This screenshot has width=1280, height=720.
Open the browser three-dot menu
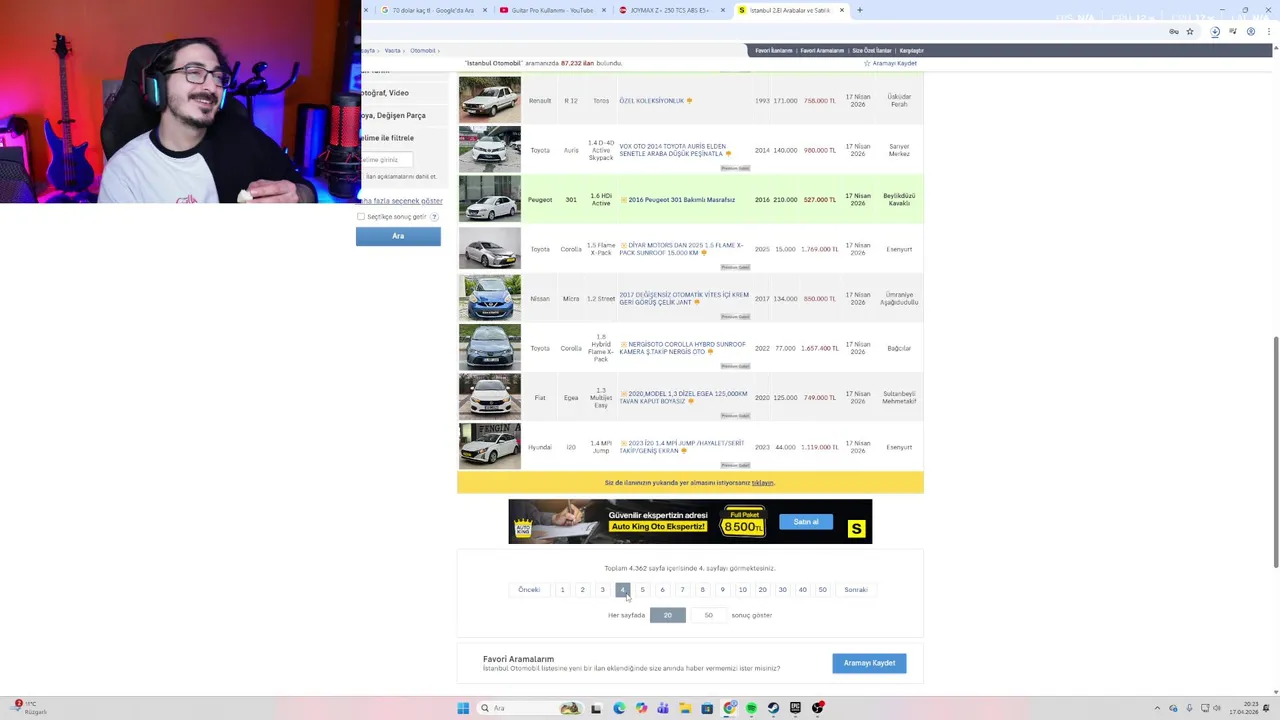pos(1269,31)
